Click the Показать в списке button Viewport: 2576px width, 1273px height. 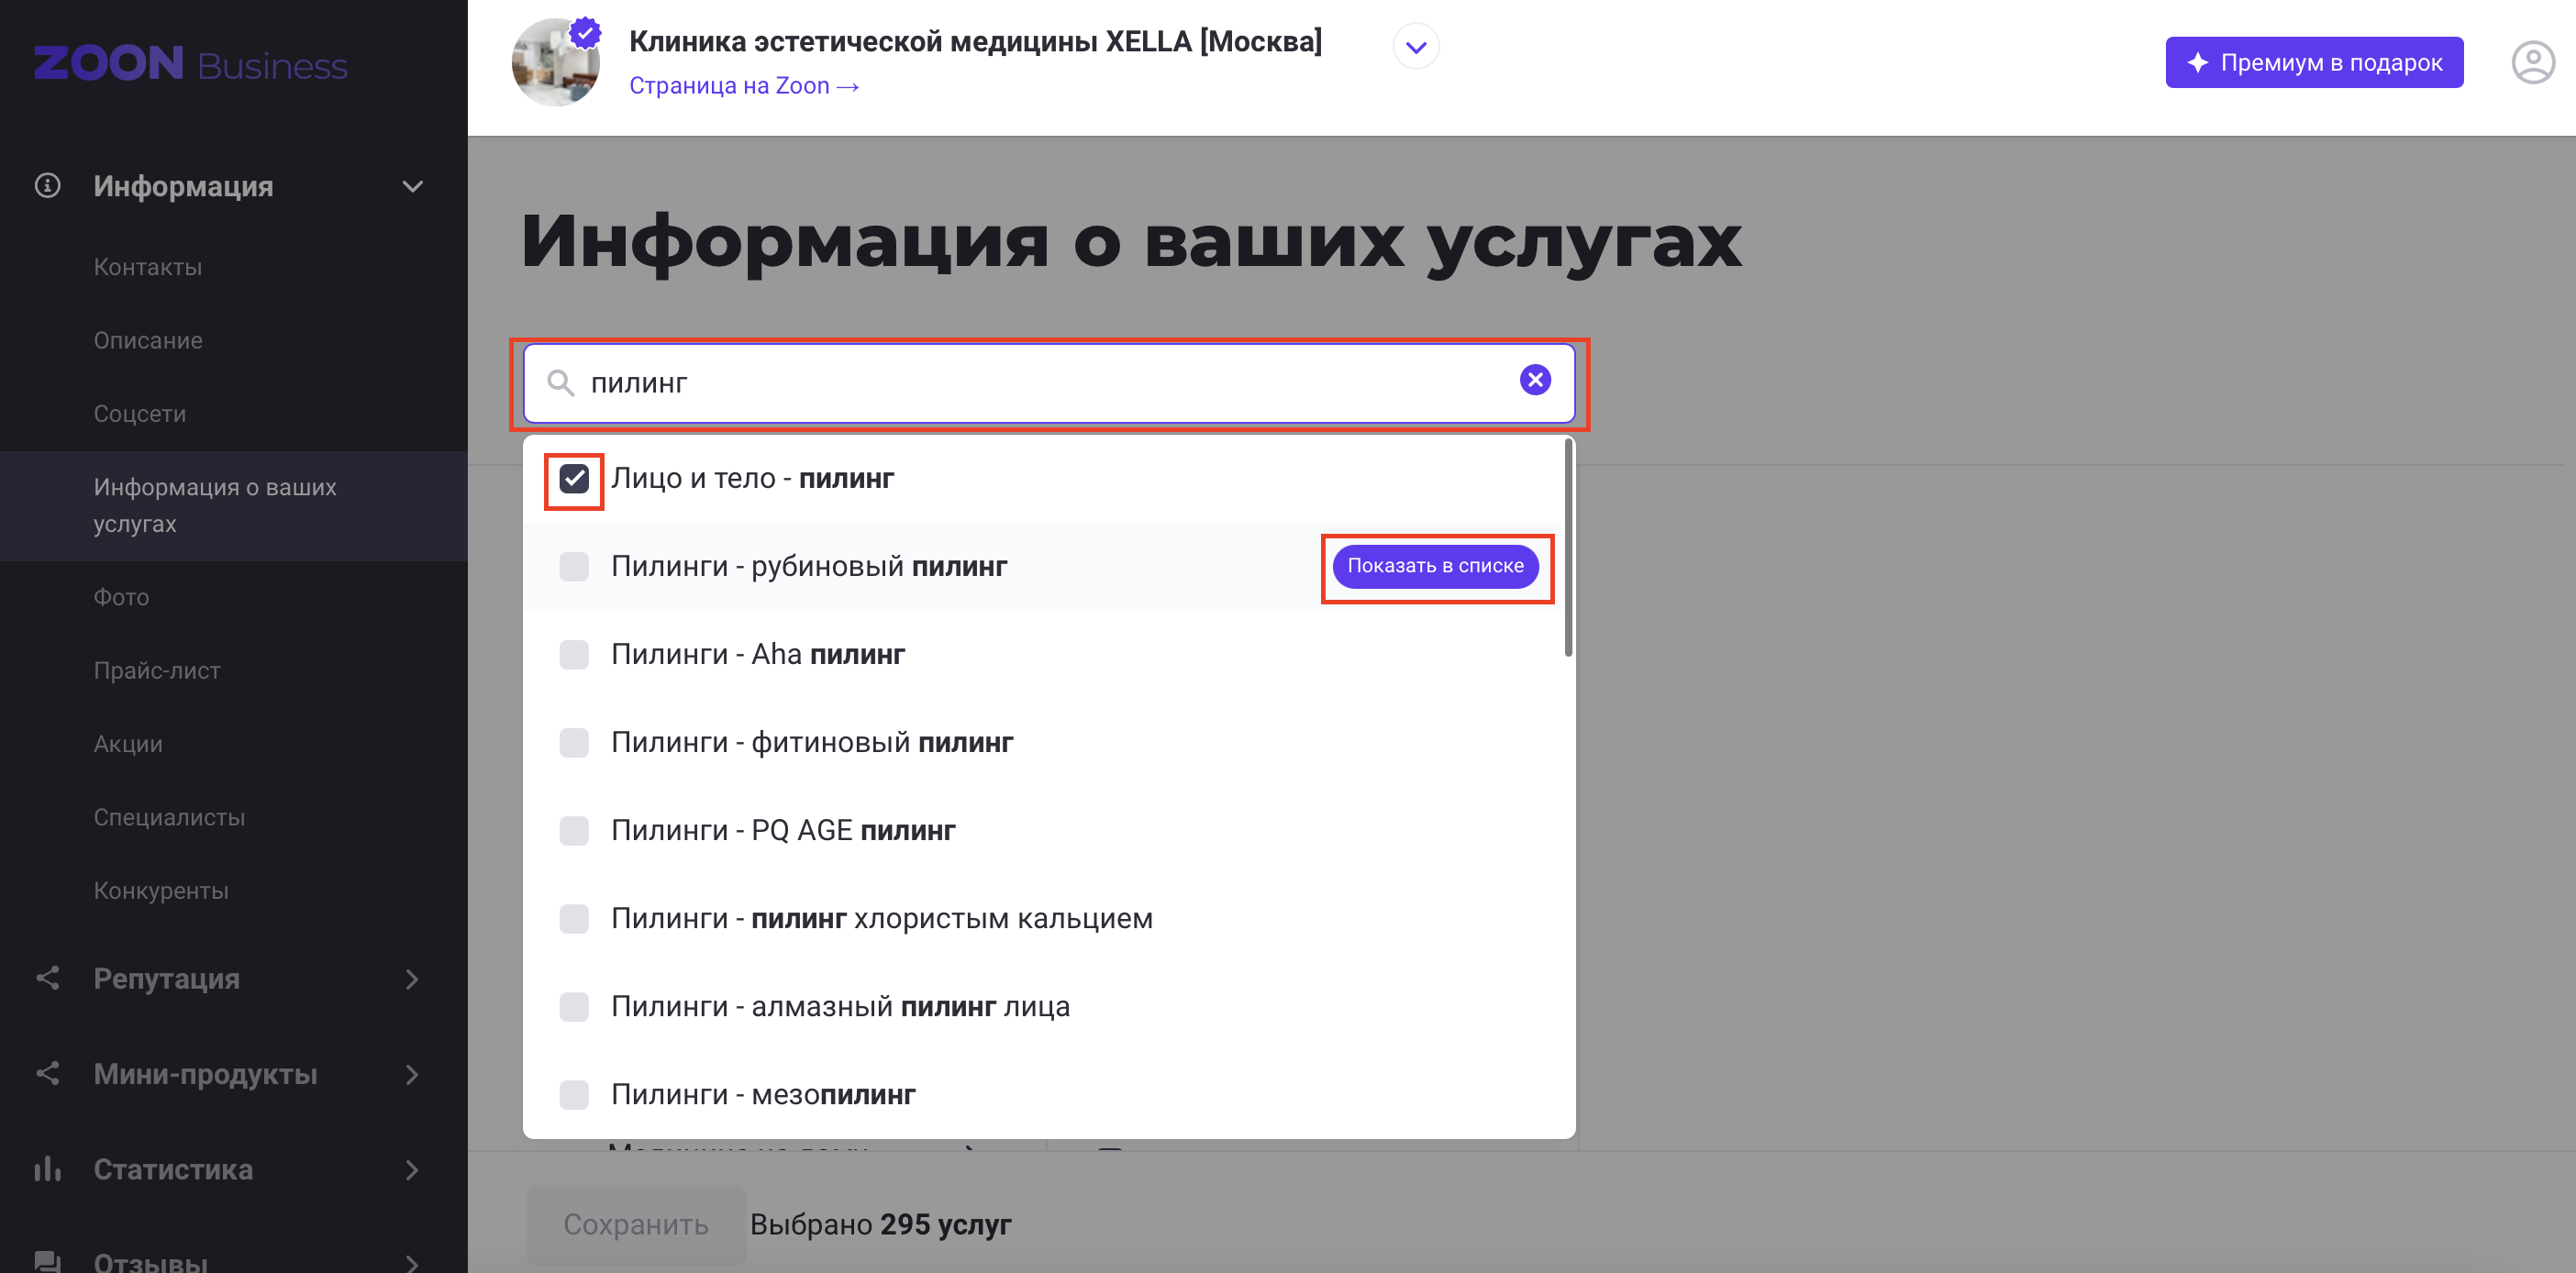pyautogui.click(x=1435, y=566)
